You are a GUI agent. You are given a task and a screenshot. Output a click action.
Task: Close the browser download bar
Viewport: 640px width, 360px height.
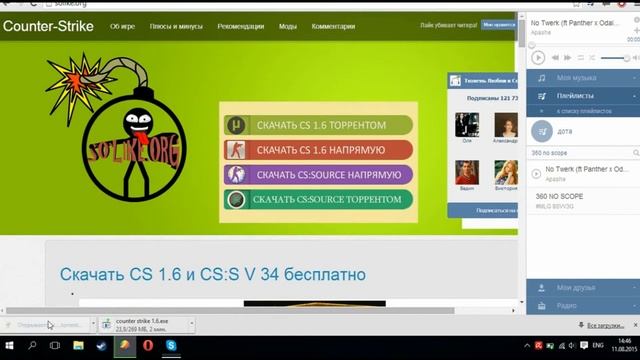pyautogui.click(x=636, y=325)
